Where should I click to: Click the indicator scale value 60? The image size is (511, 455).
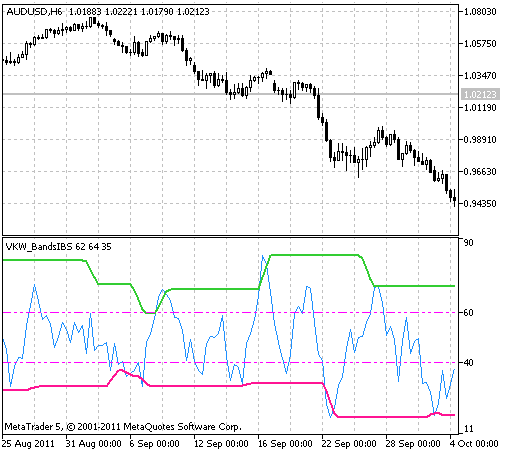(x=468, y=313)
